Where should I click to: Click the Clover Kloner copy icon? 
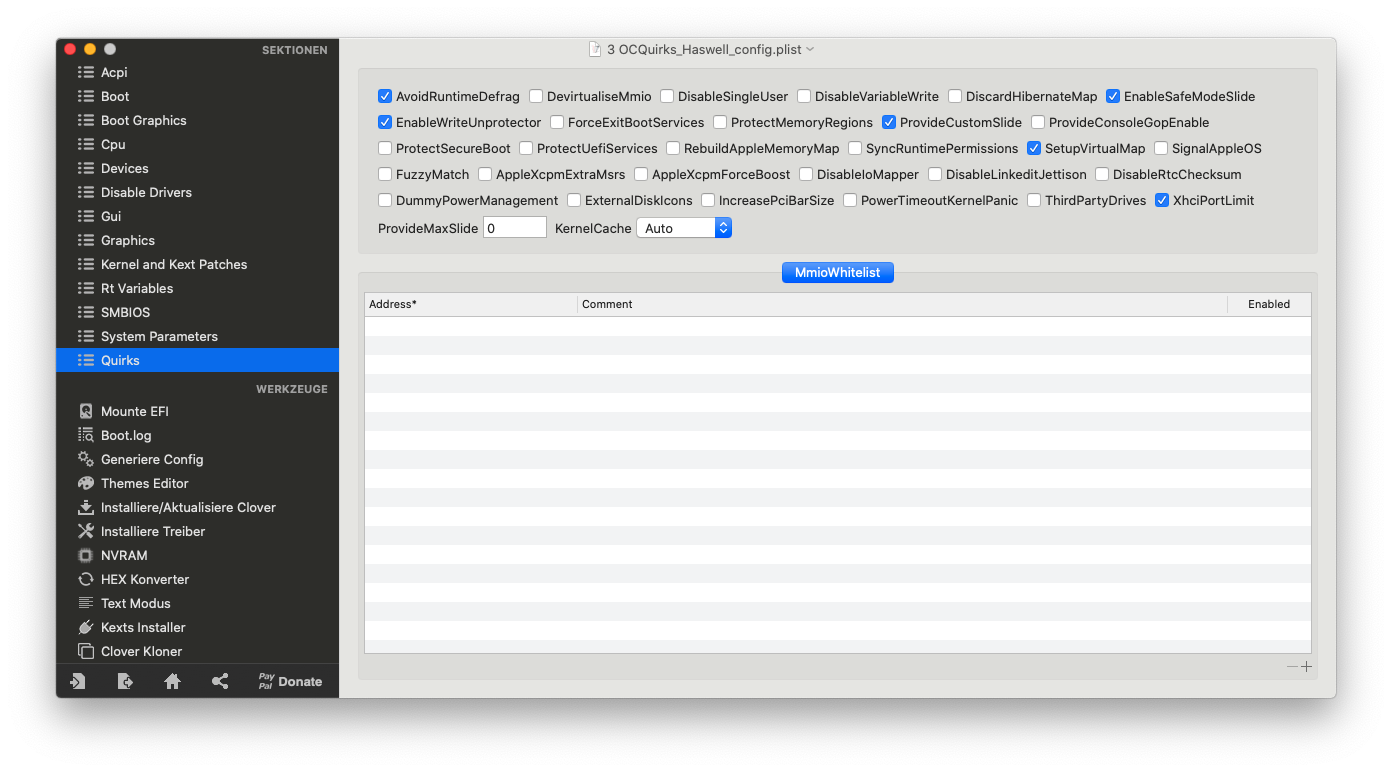click(86, 651)
